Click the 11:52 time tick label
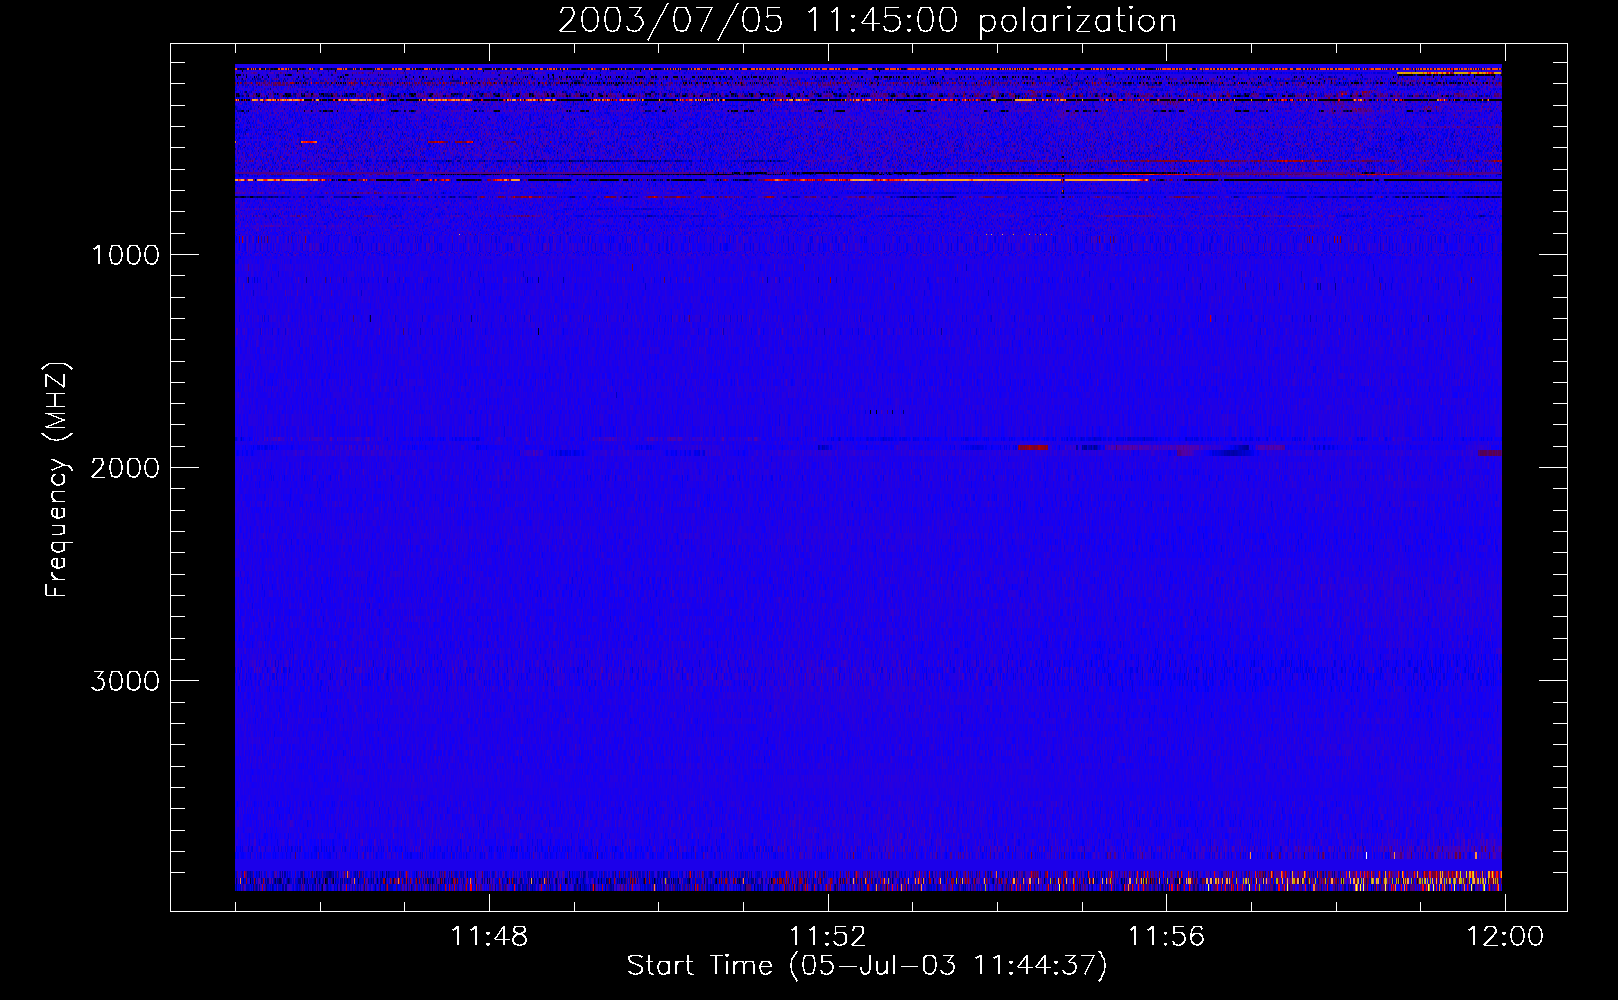Screen dimensions: 1618x1000 point(827,937)
